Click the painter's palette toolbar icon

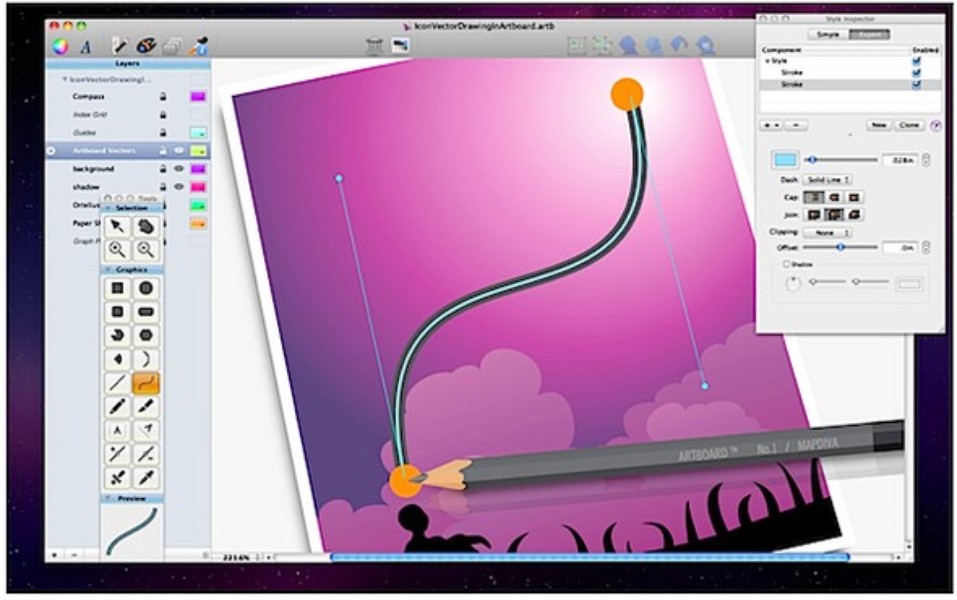coord(146,45)
